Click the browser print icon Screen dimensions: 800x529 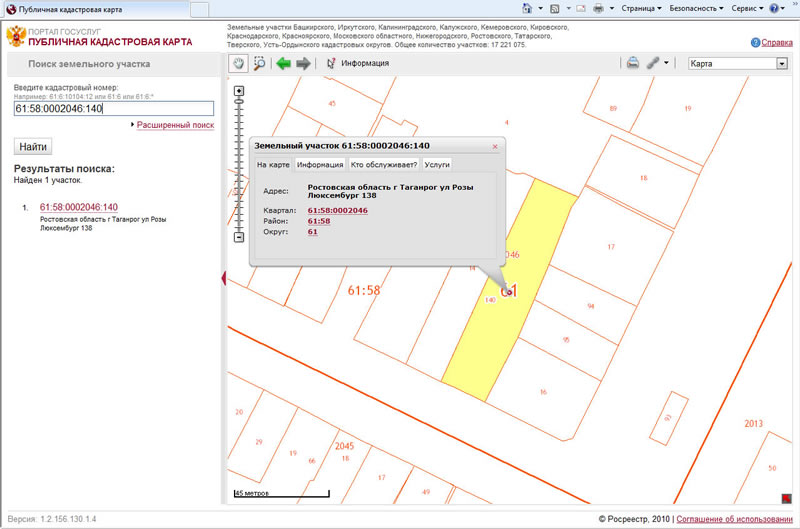[x=598, y=8]
